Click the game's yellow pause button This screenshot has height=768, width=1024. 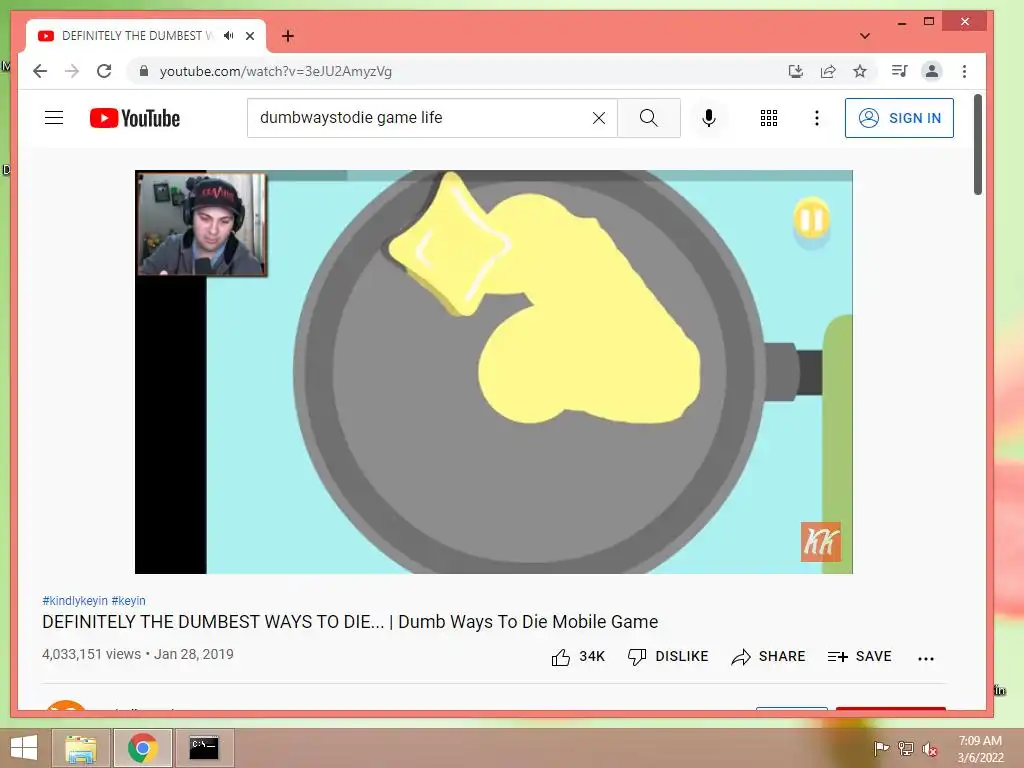tap(812, 221)
